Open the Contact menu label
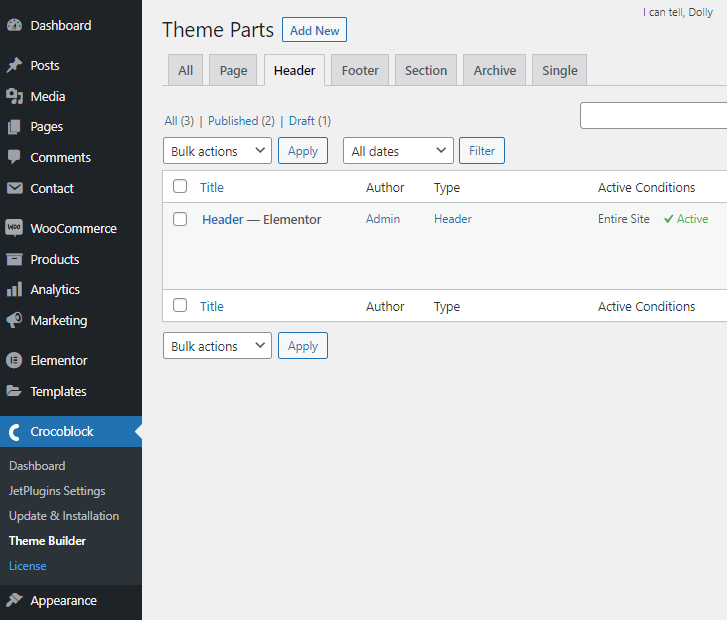The image size is (727, 620). [x=52, y=188]
